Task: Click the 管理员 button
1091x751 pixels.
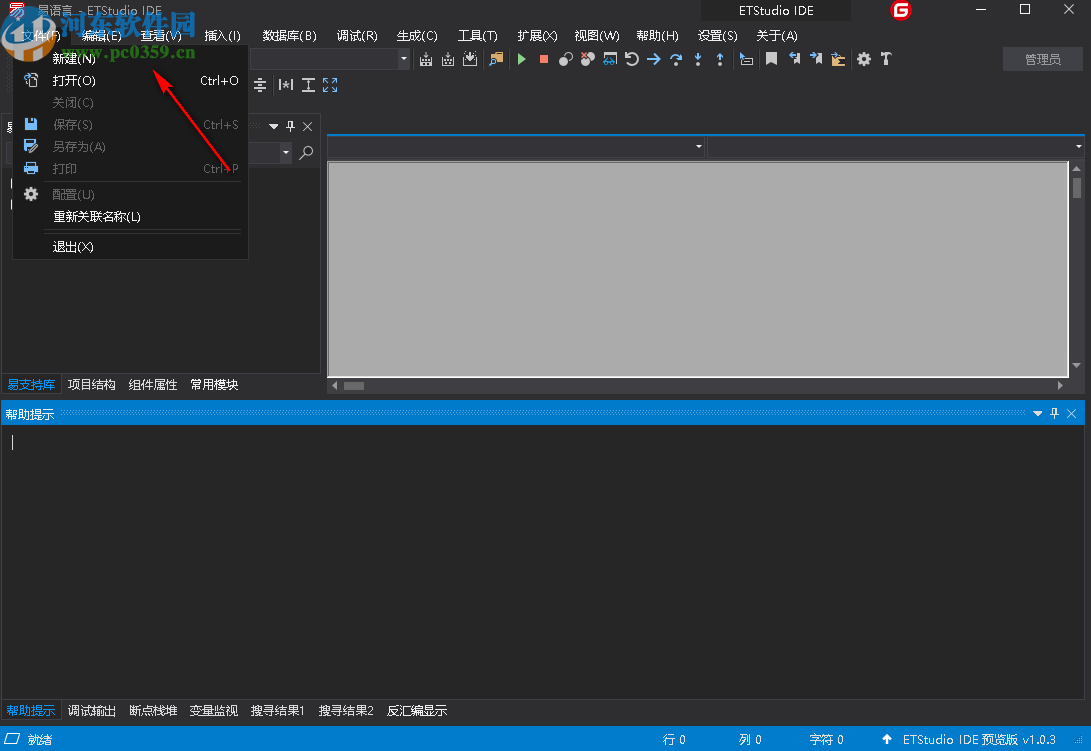Action: pos(1042,58)
